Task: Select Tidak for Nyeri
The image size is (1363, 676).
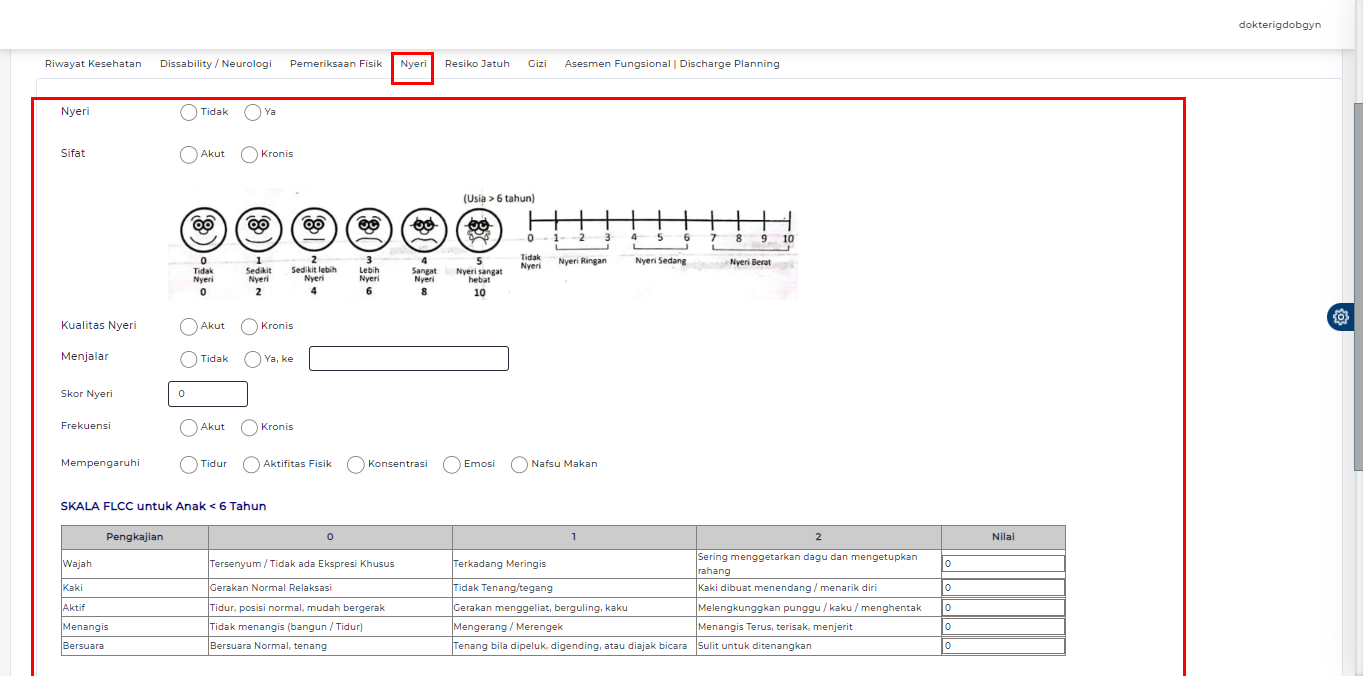Action: coord(187,112)
